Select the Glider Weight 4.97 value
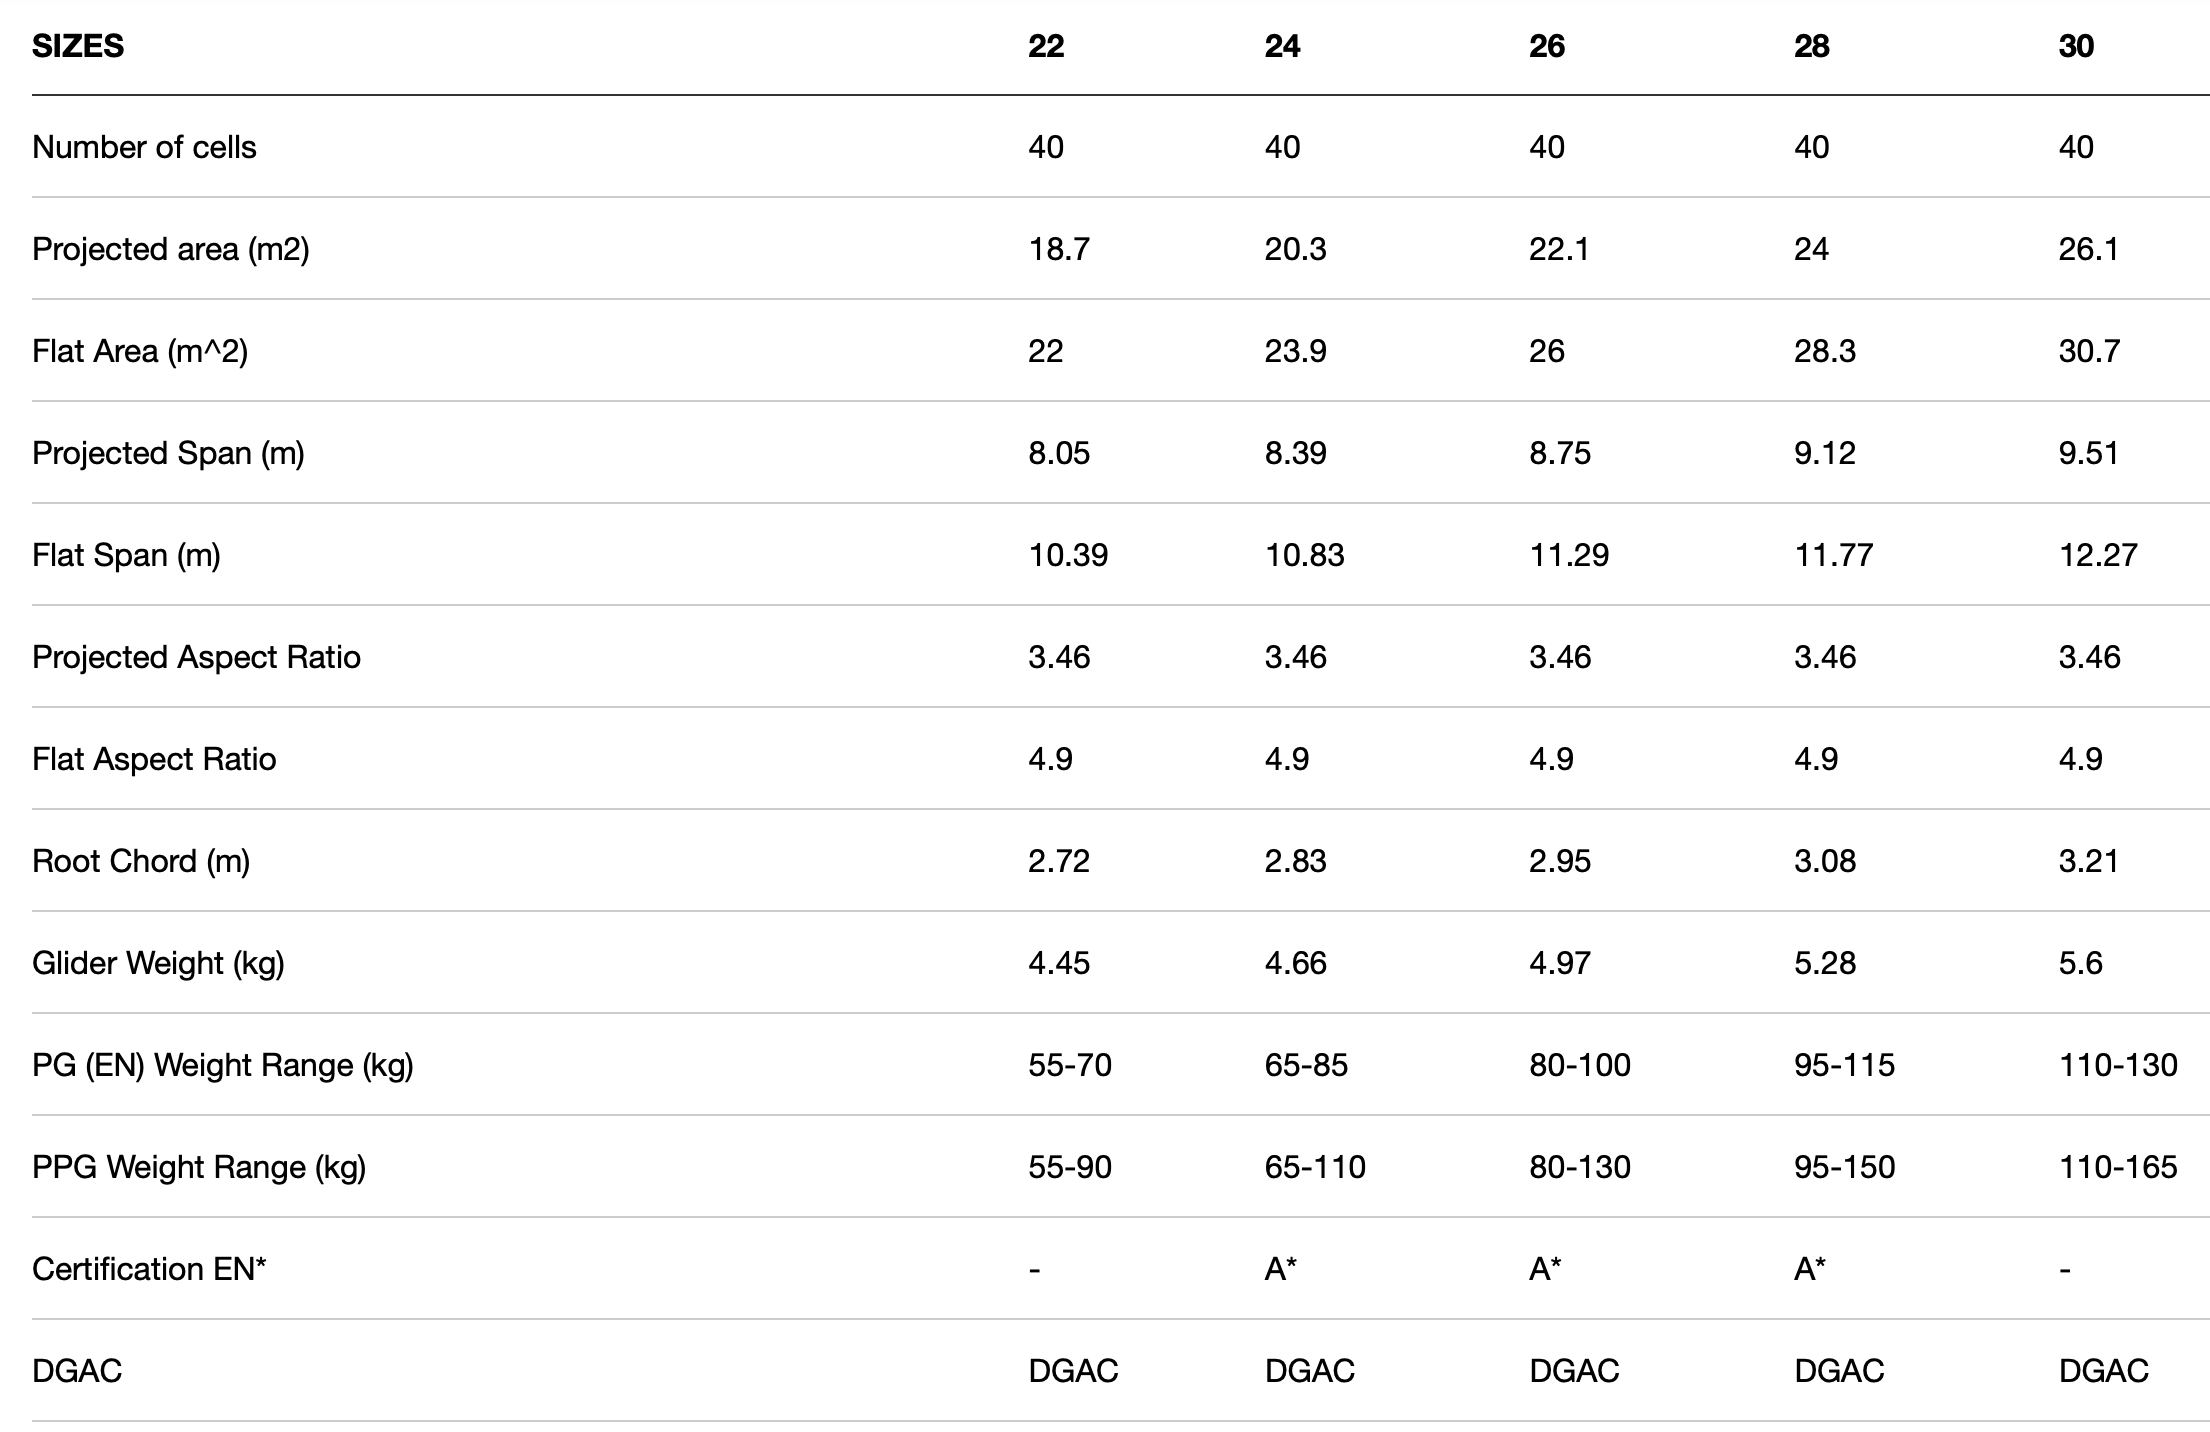The width and height of the screenshot is (2210, 1432). click(x=1560, y=963)
